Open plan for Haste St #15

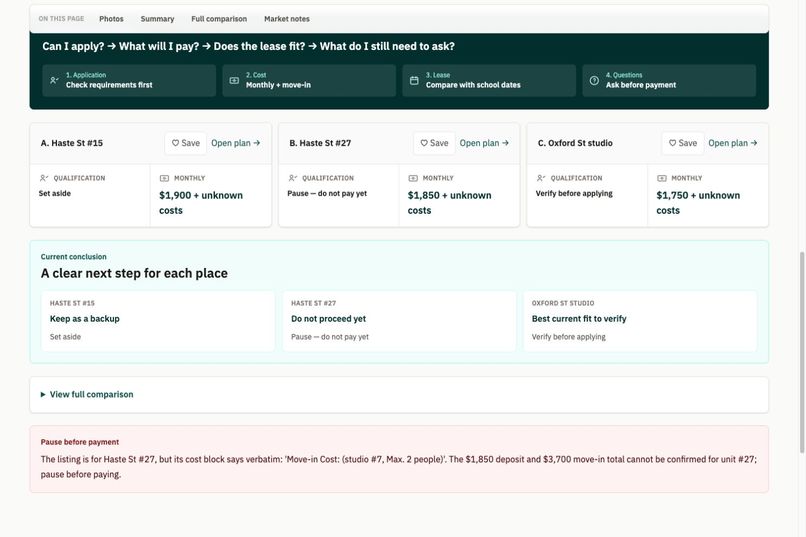(x=235, y=143)
